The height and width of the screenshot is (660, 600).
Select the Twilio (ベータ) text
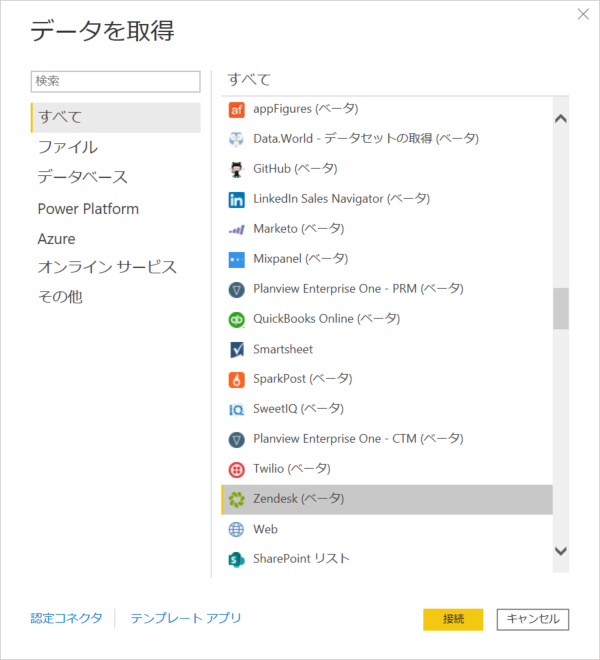point(292,469)
